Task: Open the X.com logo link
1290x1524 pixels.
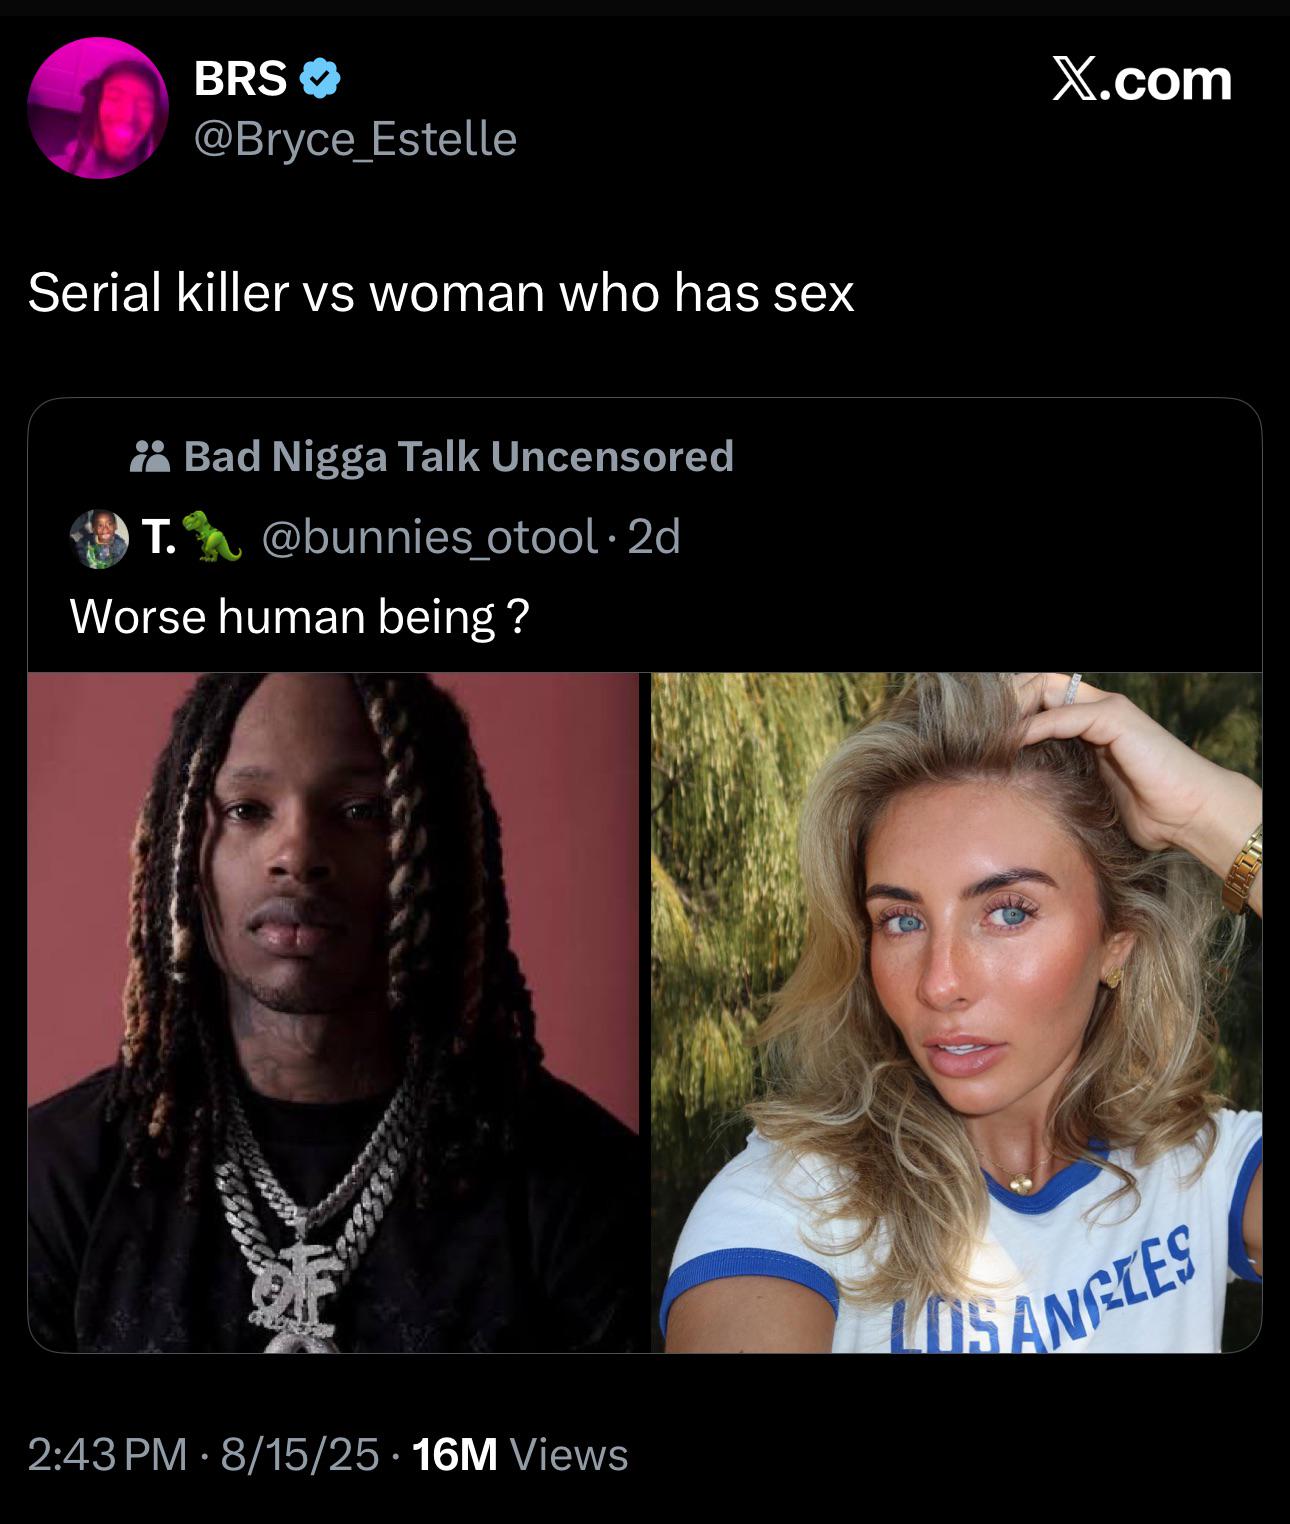Action: (1141, 80)
